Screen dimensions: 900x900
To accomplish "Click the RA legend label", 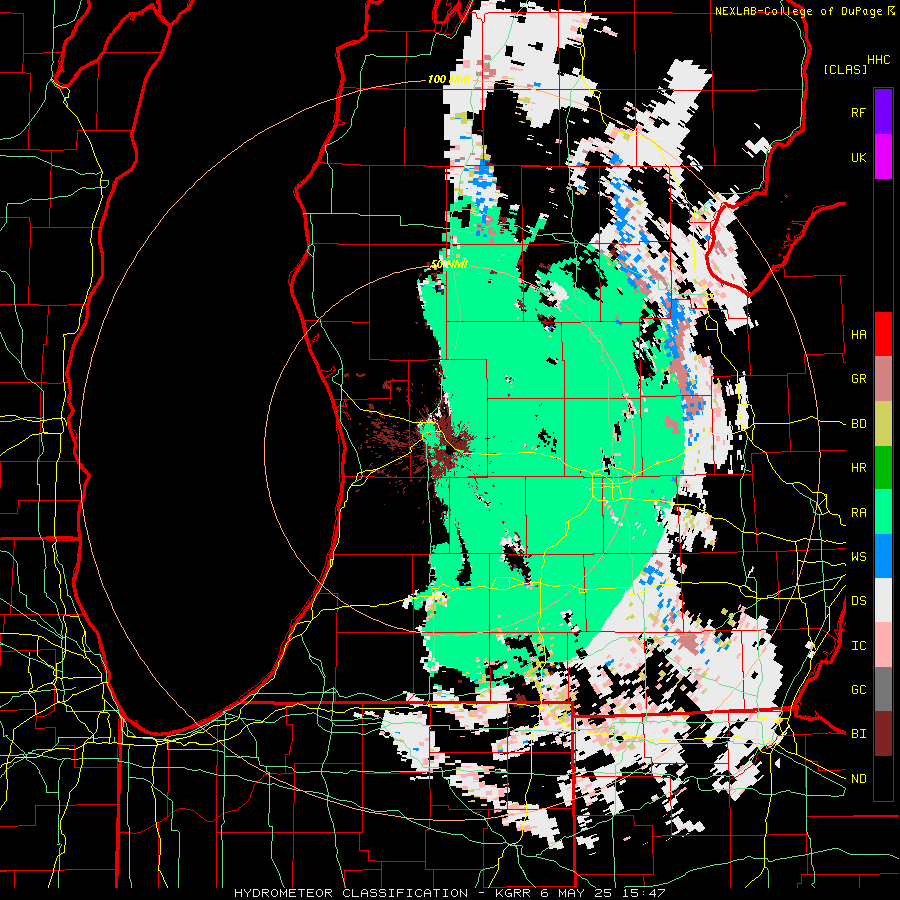I will point(859,512).
